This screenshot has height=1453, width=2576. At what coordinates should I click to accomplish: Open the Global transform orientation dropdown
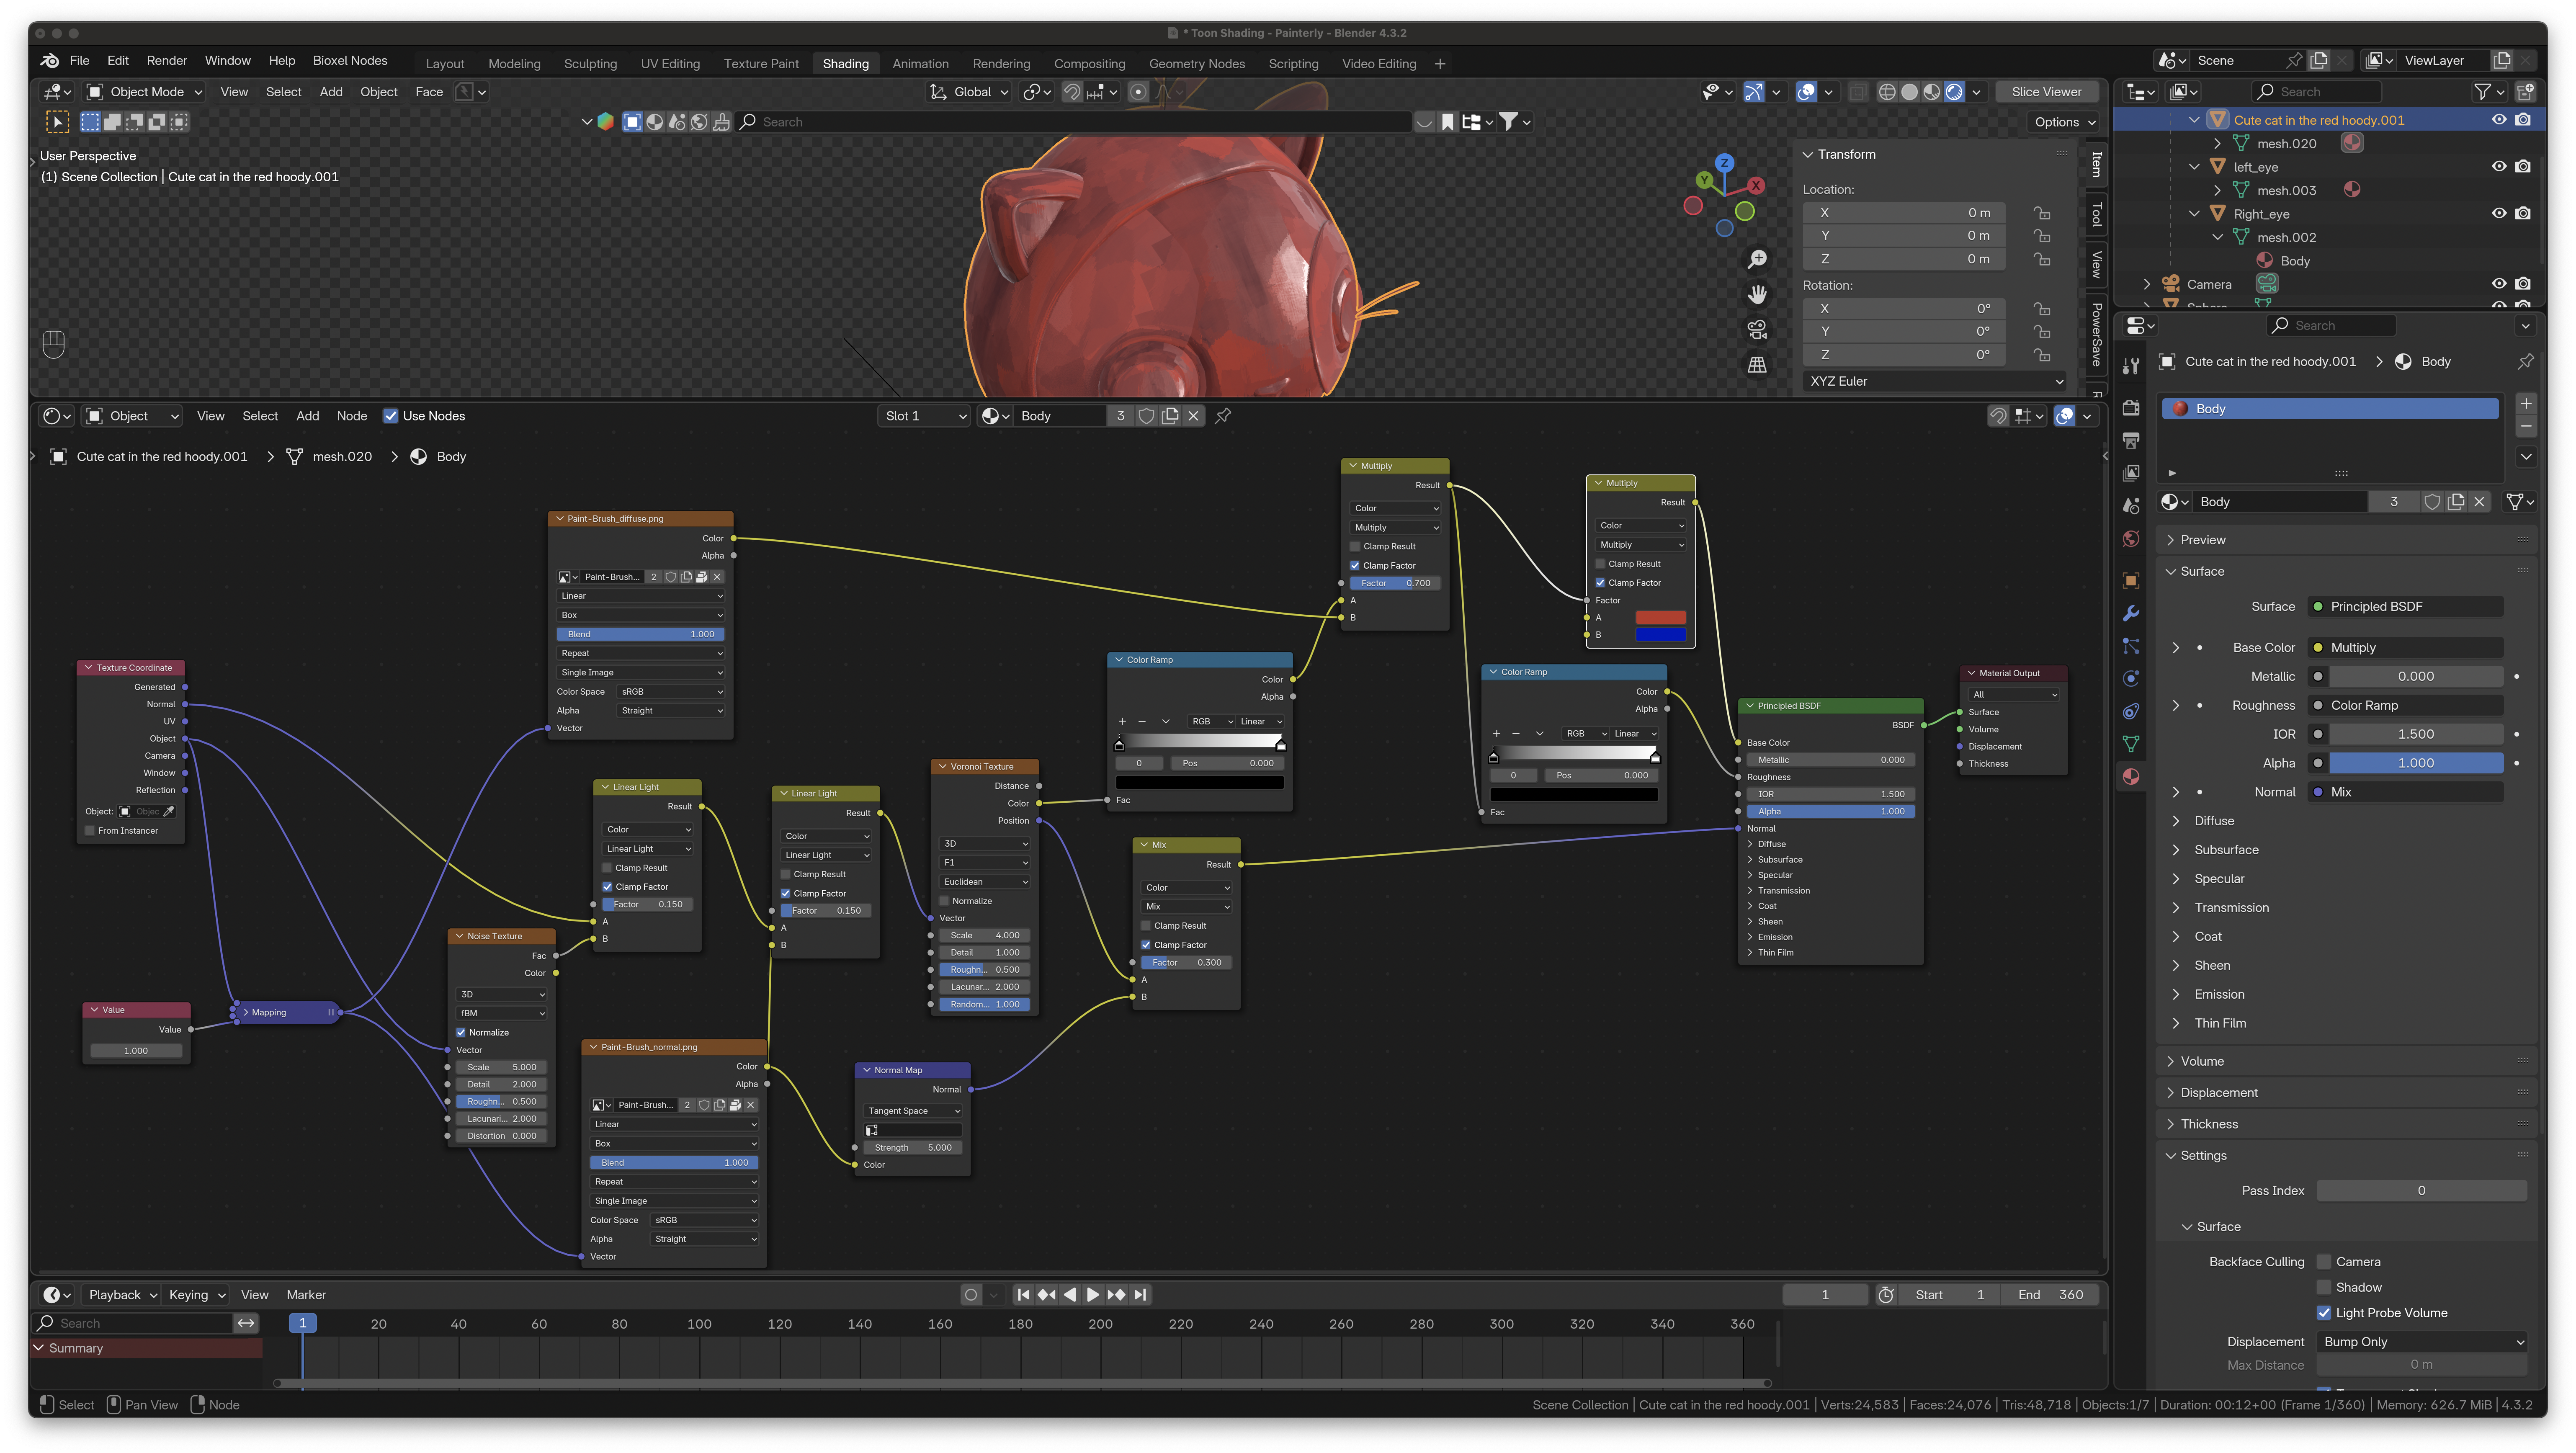(x=968, y=92)
